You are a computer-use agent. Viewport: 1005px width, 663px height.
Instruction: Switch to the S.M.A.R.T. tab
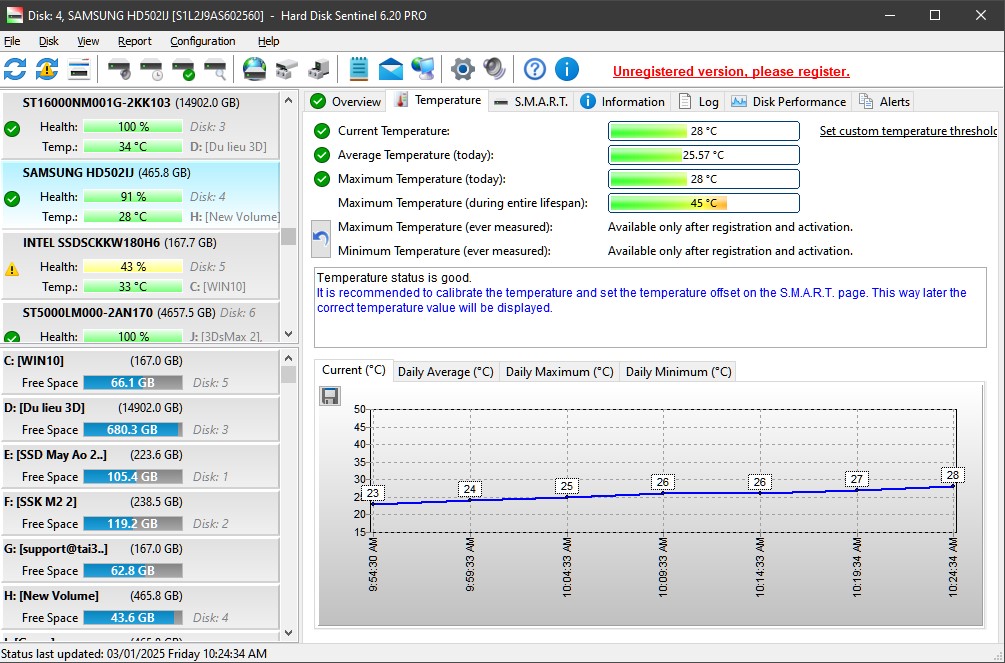(x=530, y=101)
